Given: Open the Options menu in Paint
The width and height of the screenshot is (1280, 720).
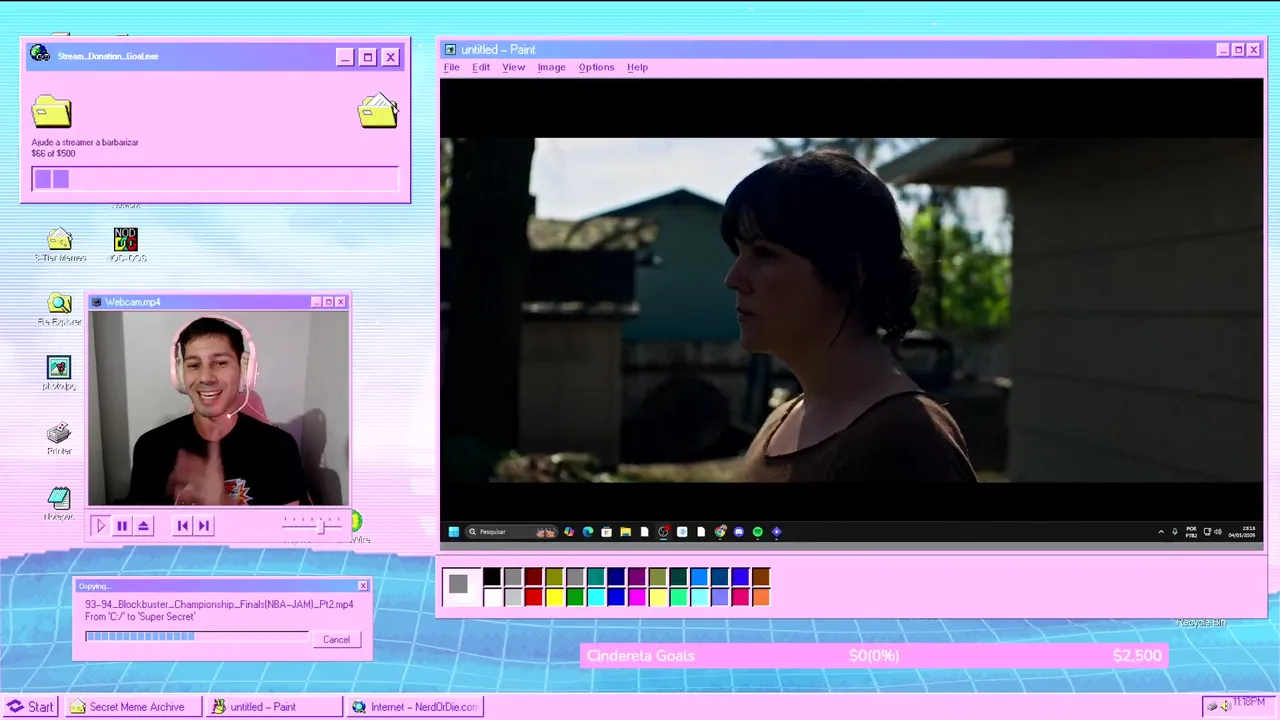Looking at the screenshot, I should (596, 67).
